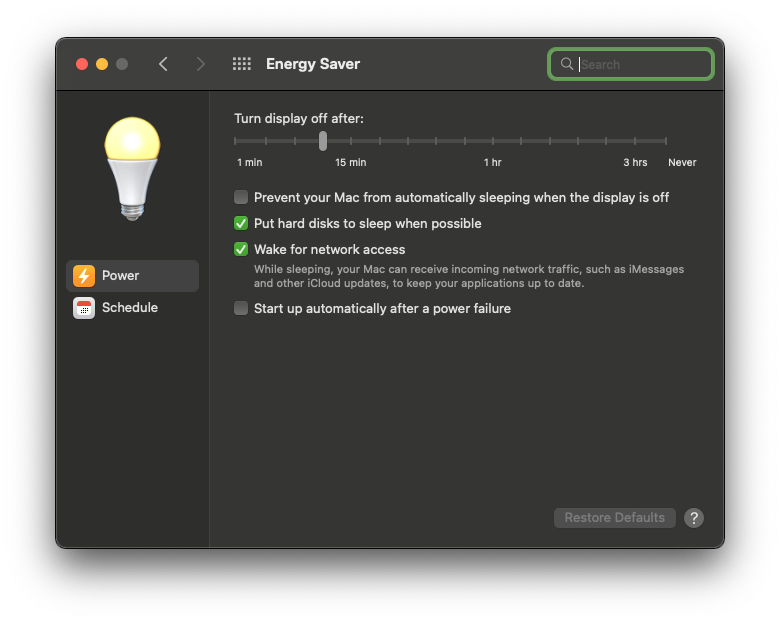Set display off slider to 3 hrs tick
This screenshot has height=622, width=780.
[635, 141]
